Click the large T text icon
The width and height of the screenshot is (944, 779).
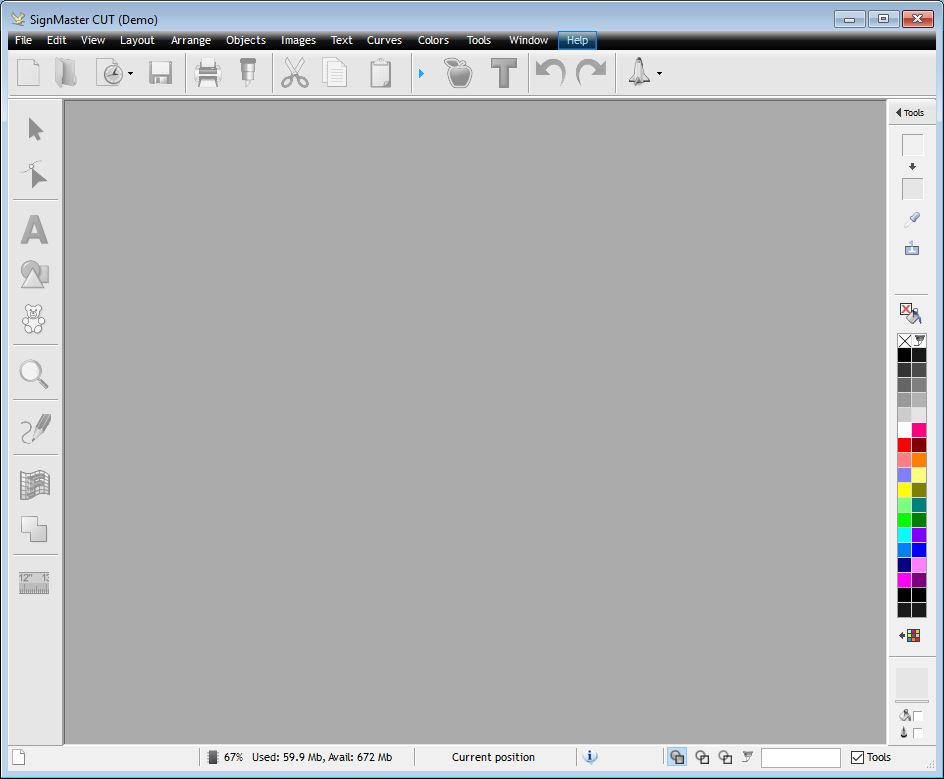[504, 73]
